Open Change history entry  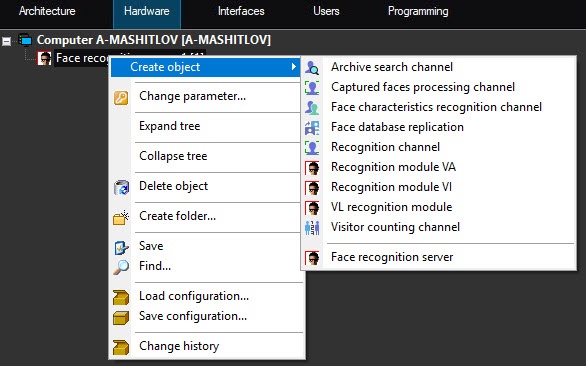click(179, 347)
